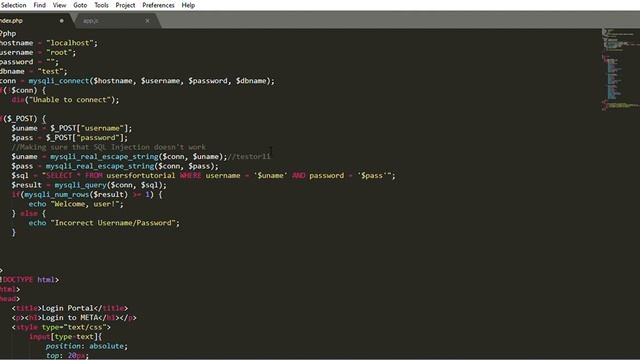This screenshot has width=640, height=360.
Task: Click the mysqli_connect function call
Action: (x=59, y=81)
